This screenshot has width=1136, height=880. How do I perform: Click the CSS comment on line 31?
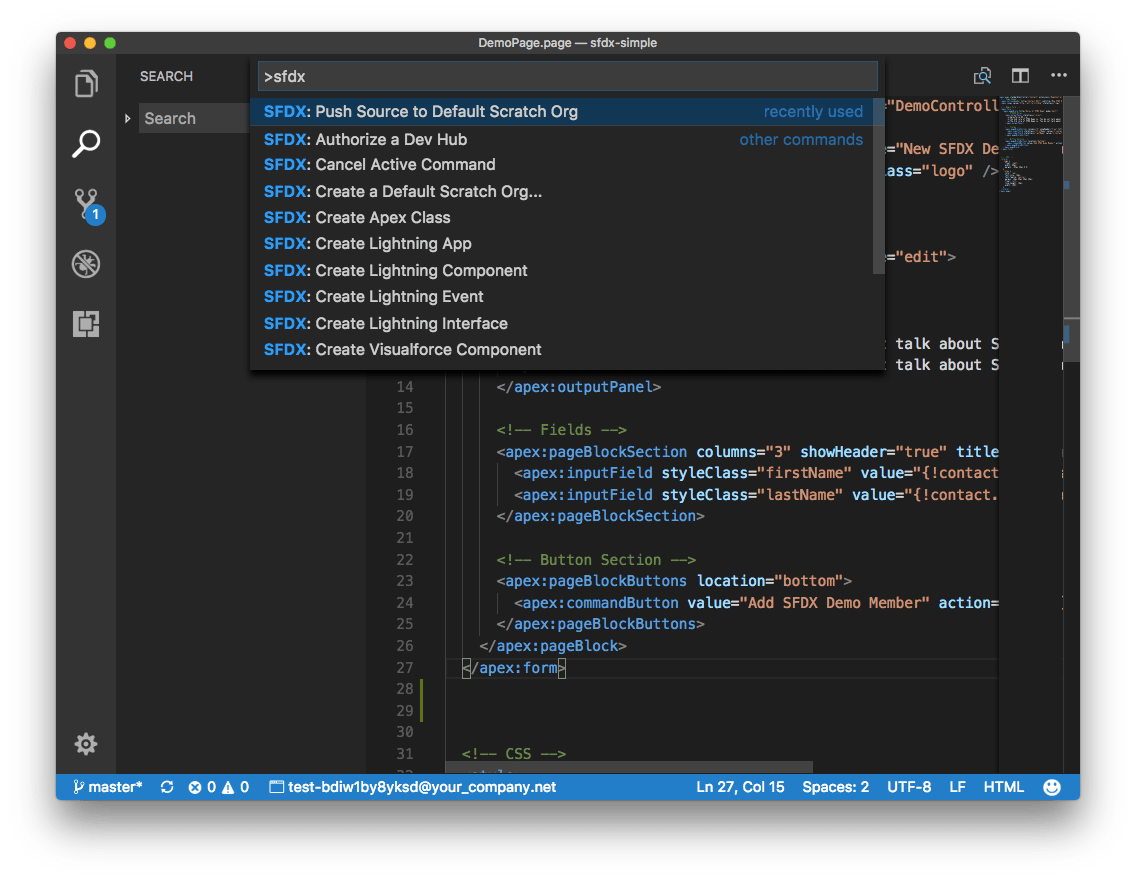[514, 753]
